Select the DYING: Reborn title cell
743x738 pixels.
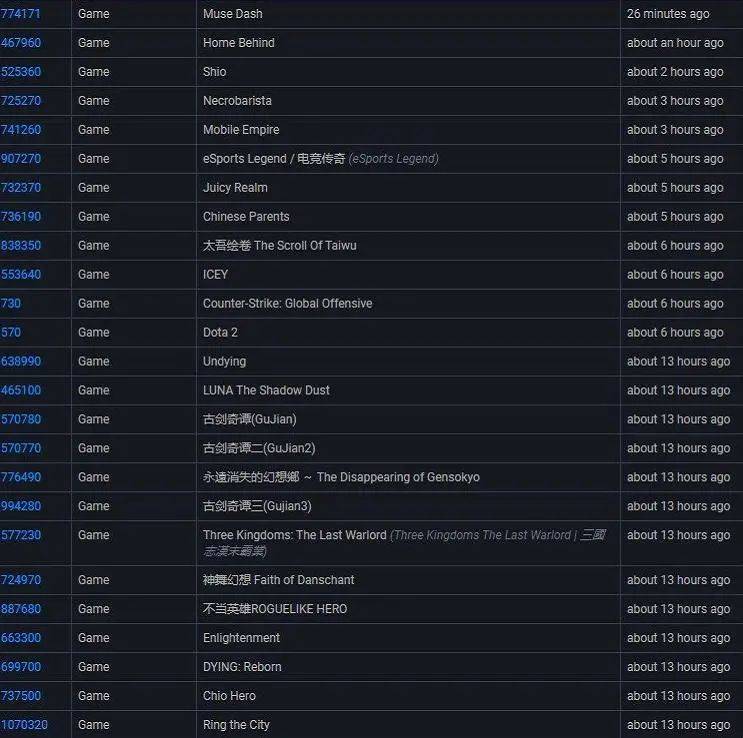click(x=242, y=667)
